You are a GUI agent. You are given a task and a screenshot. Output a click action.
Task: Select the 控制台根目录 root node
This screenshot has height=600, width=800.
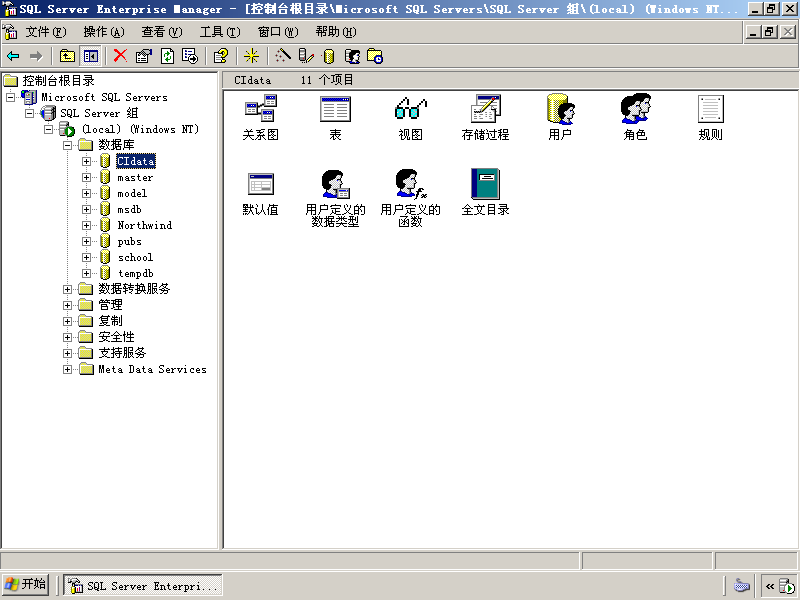pyautogui.click(x=58, y=81)
